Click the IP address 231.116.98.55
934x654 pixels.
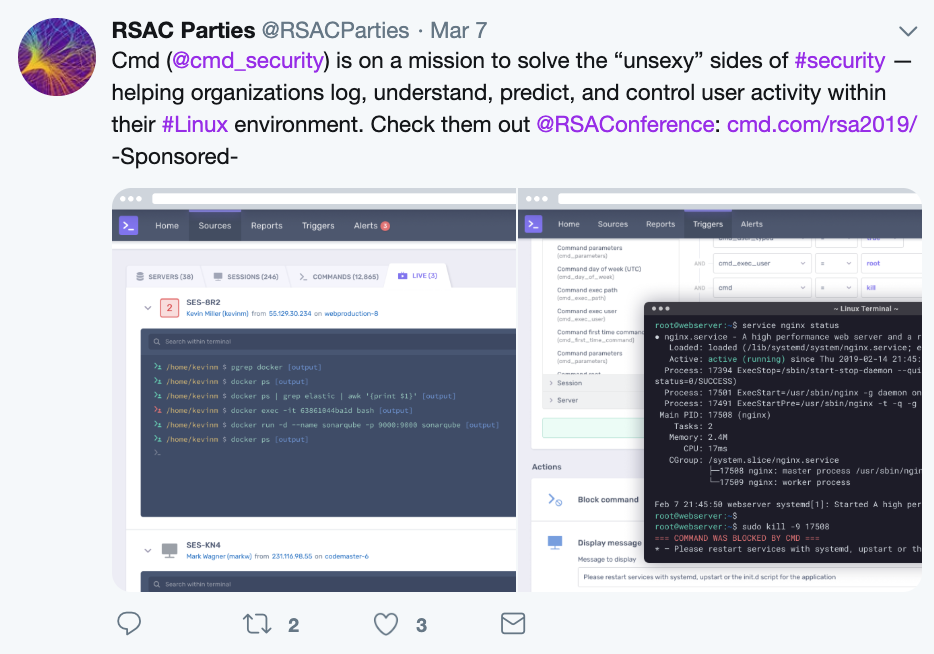pos(293,556)
